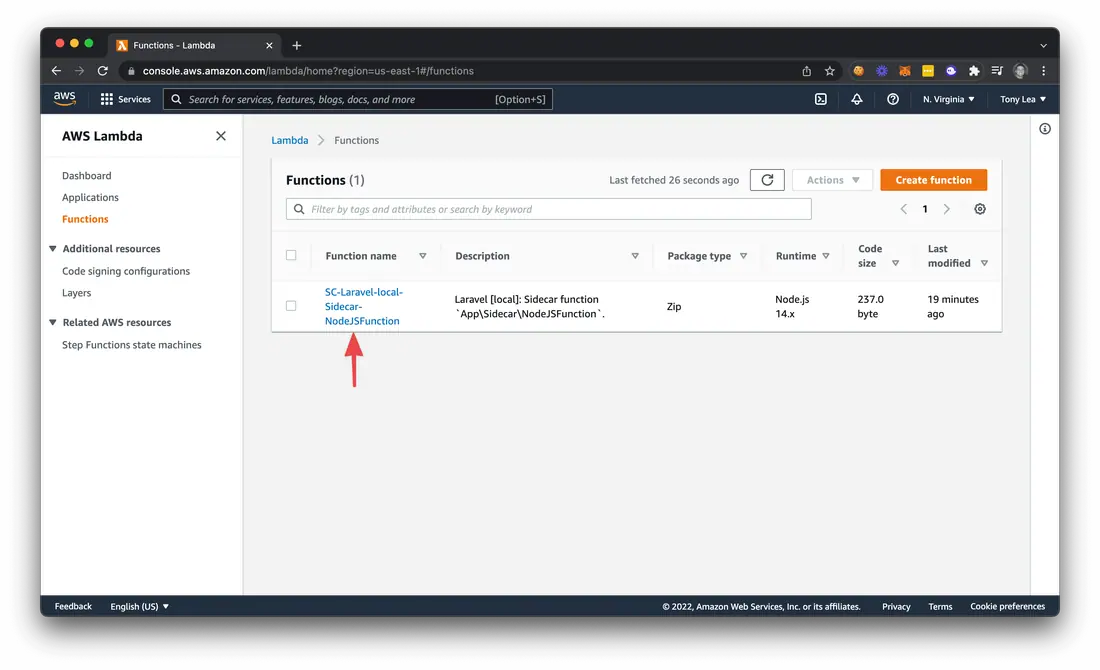Go to next page of functions

pos(946,209)
